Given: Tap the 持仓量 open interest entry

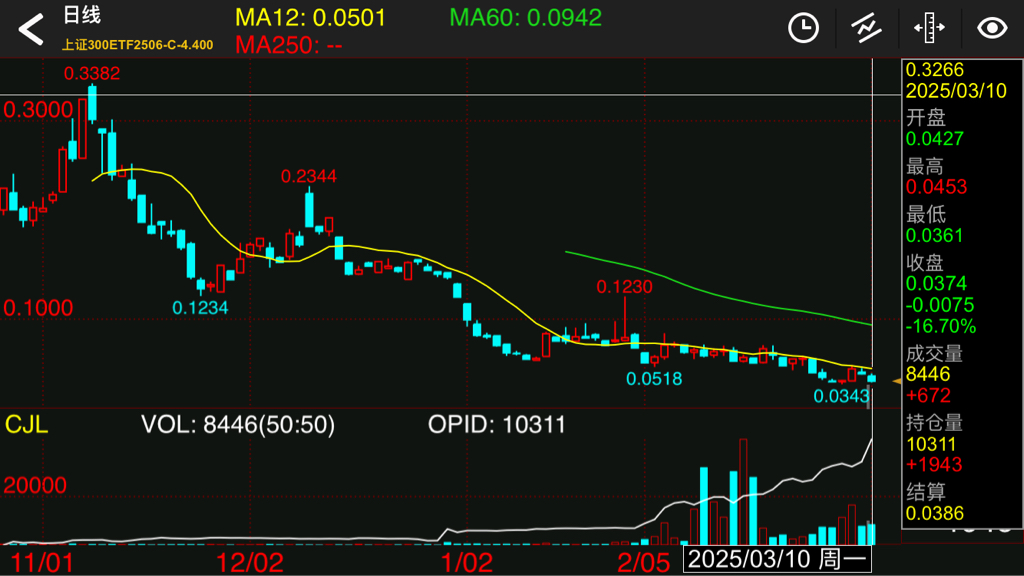Looking at the screenshot, I should point(934,423).
